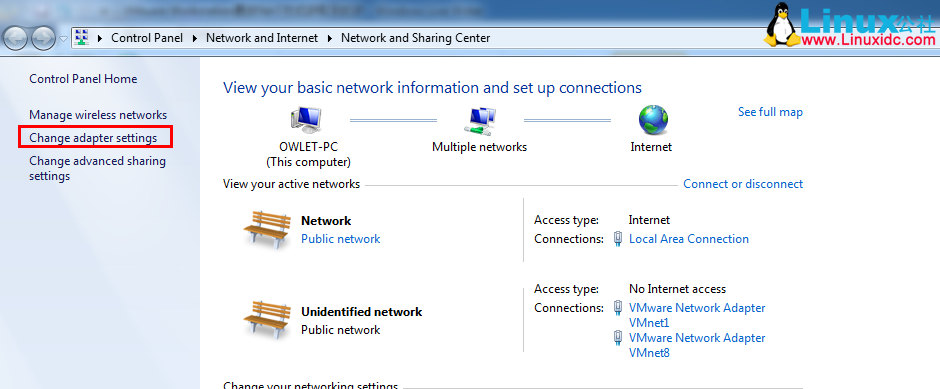Select Control Panel in the breadcrumb
The height and width of the screenshot is (389, 940).
(x=147, y=38)
